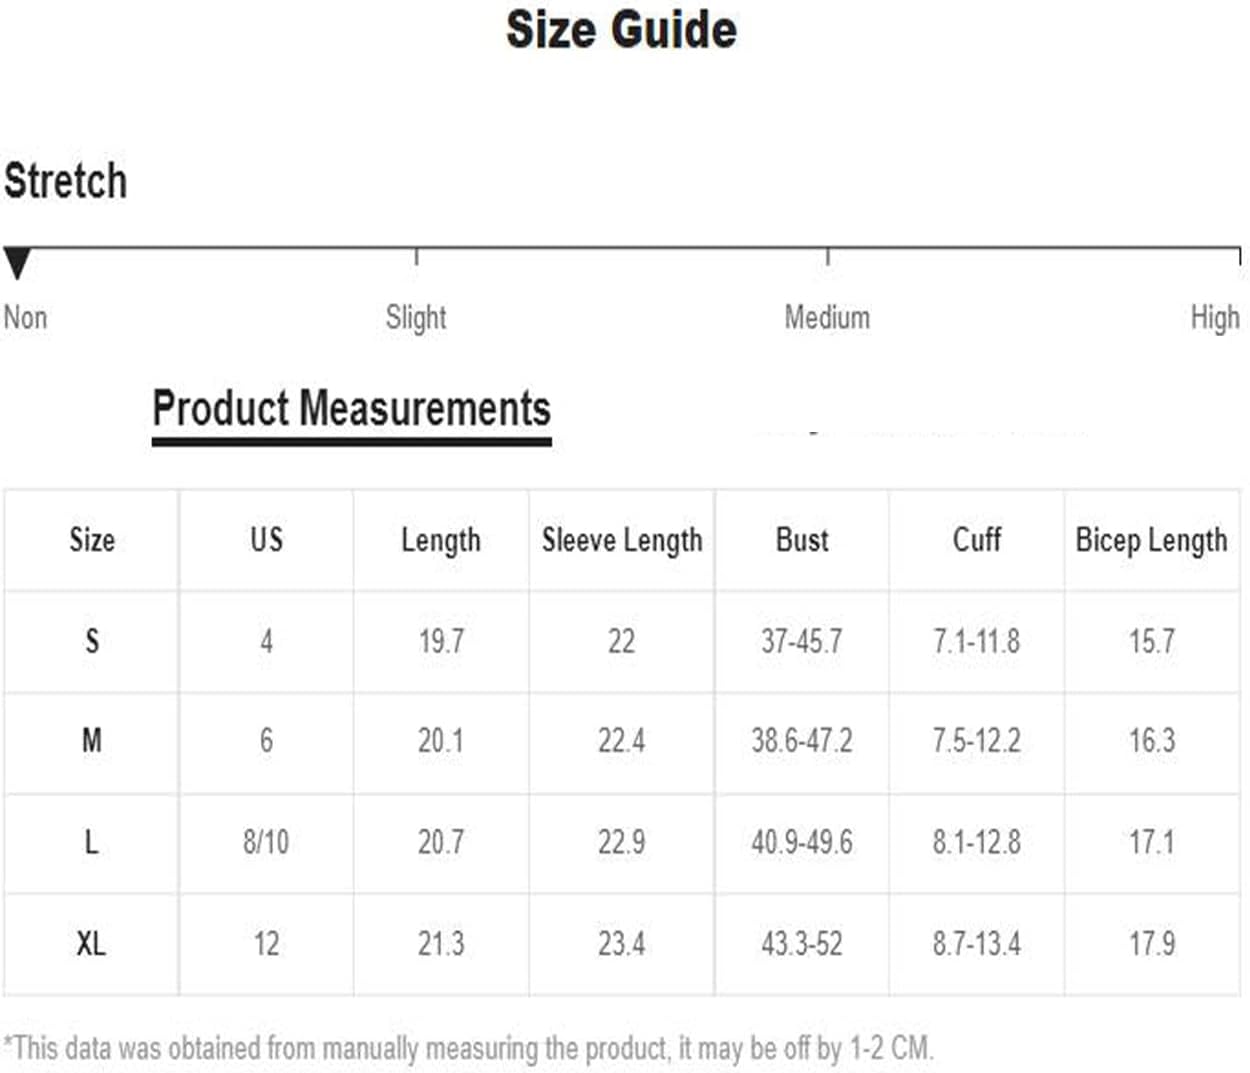
Task: Select the 38.6-47.2 bust measurement cell
Action: point(802,741)
